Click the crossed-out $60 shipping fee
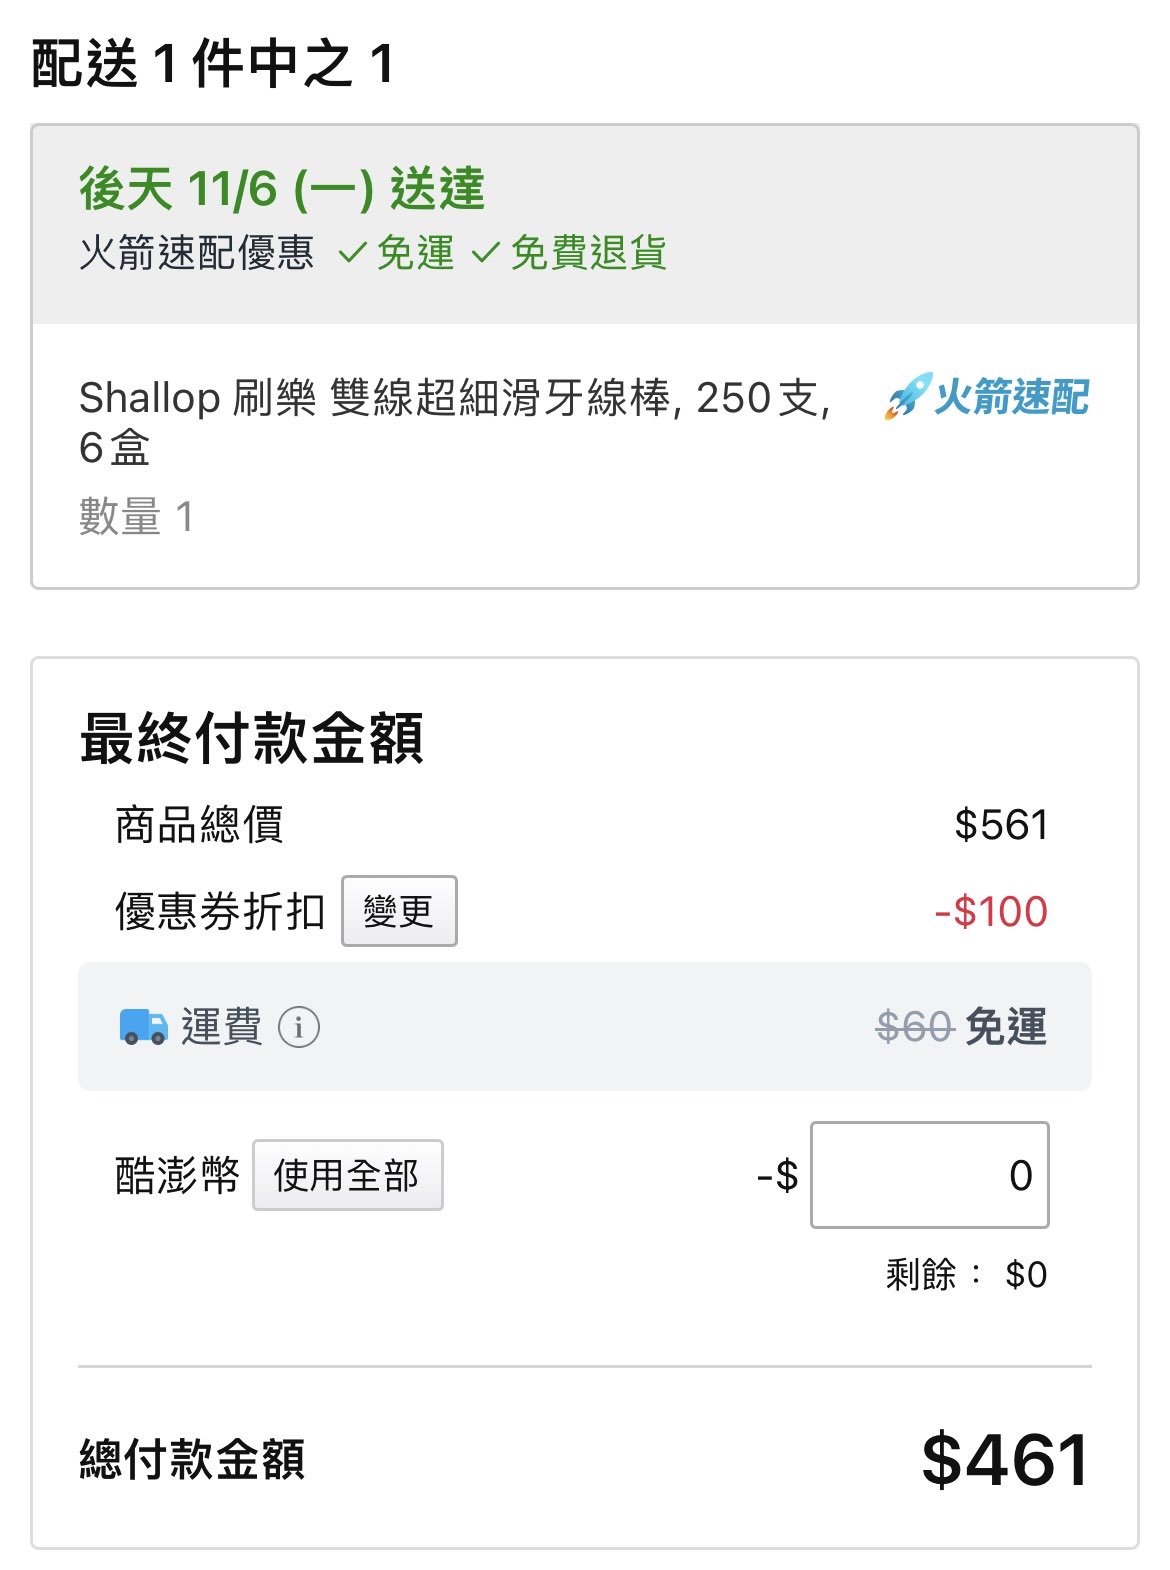Screen dimensions: 1170x1570 click(914, 1027)
